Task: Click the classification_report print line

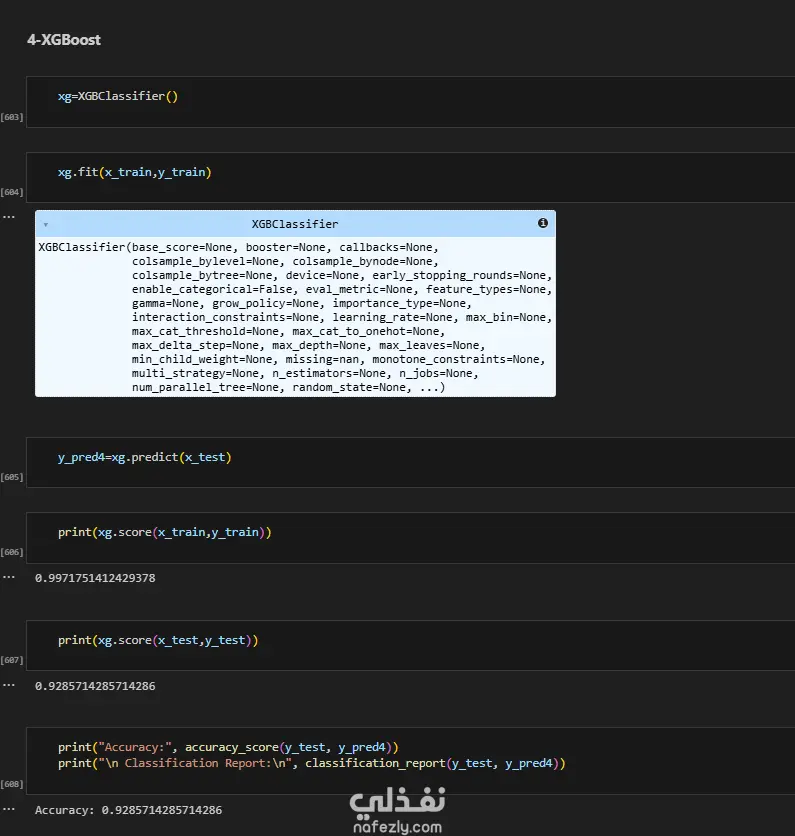Action: pos(312,763)
